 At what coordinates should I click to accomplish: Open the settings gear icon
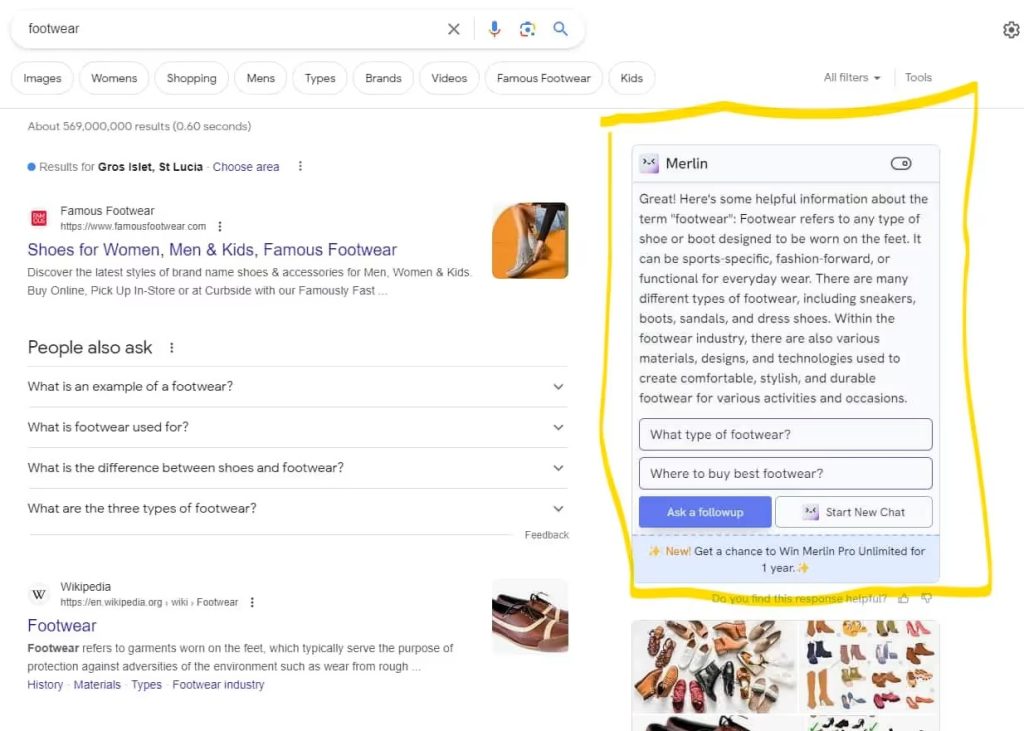(1010, 30)
